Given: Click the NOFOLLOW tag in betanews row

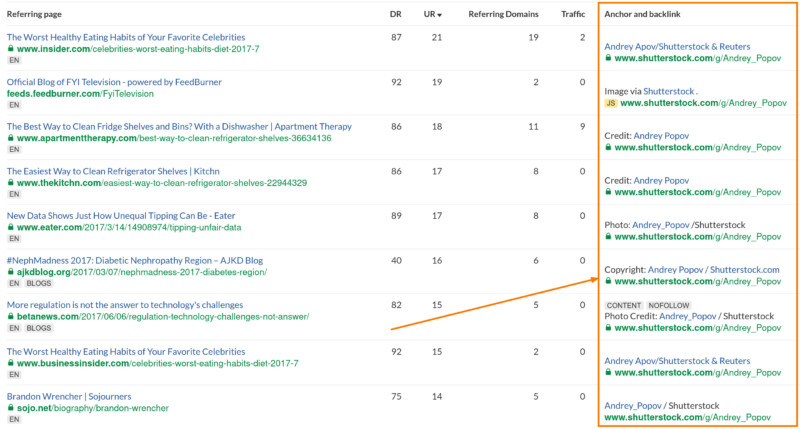Looking at the screenshot, I should 668,305.
